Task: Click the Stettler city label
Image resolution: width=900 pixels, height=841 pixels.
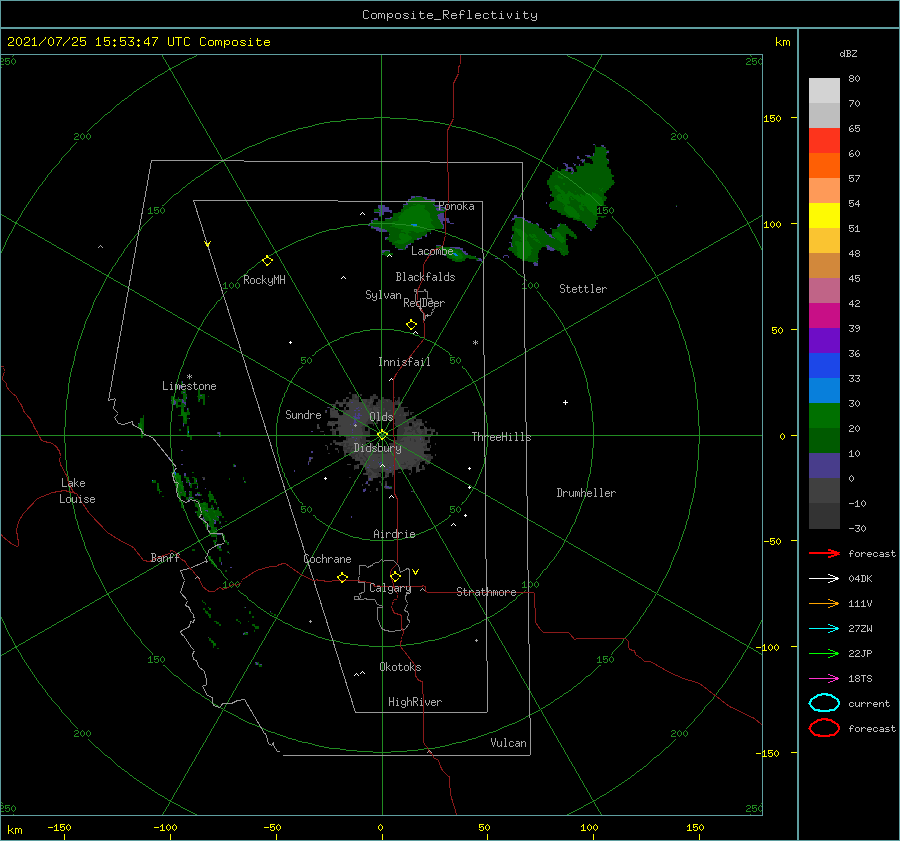Action: 583,289
